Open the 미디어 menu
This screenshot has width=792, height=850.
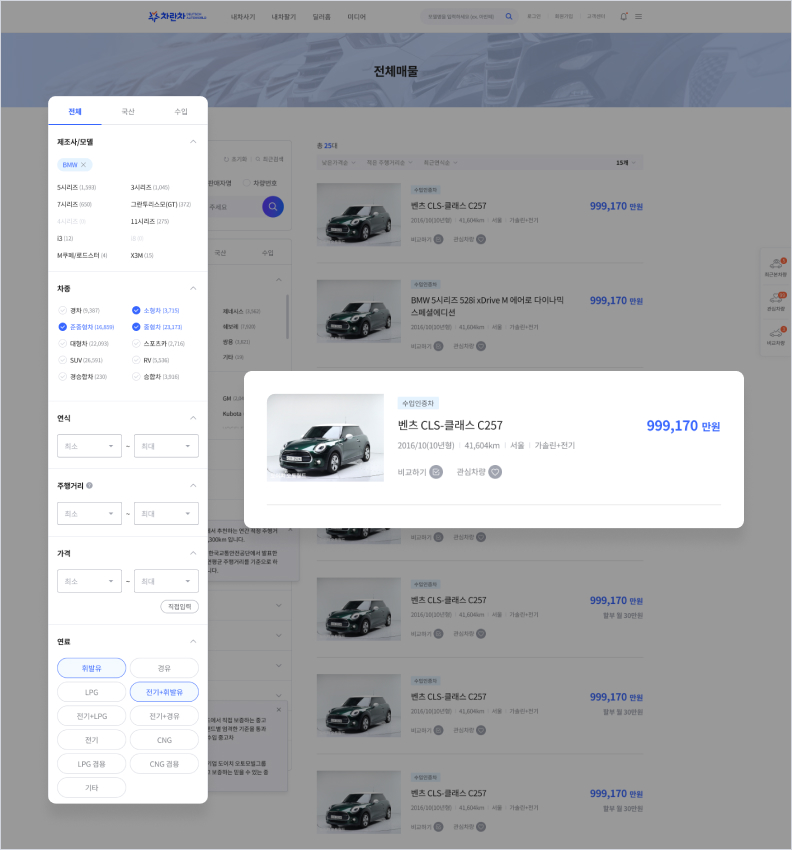(357, 17)
